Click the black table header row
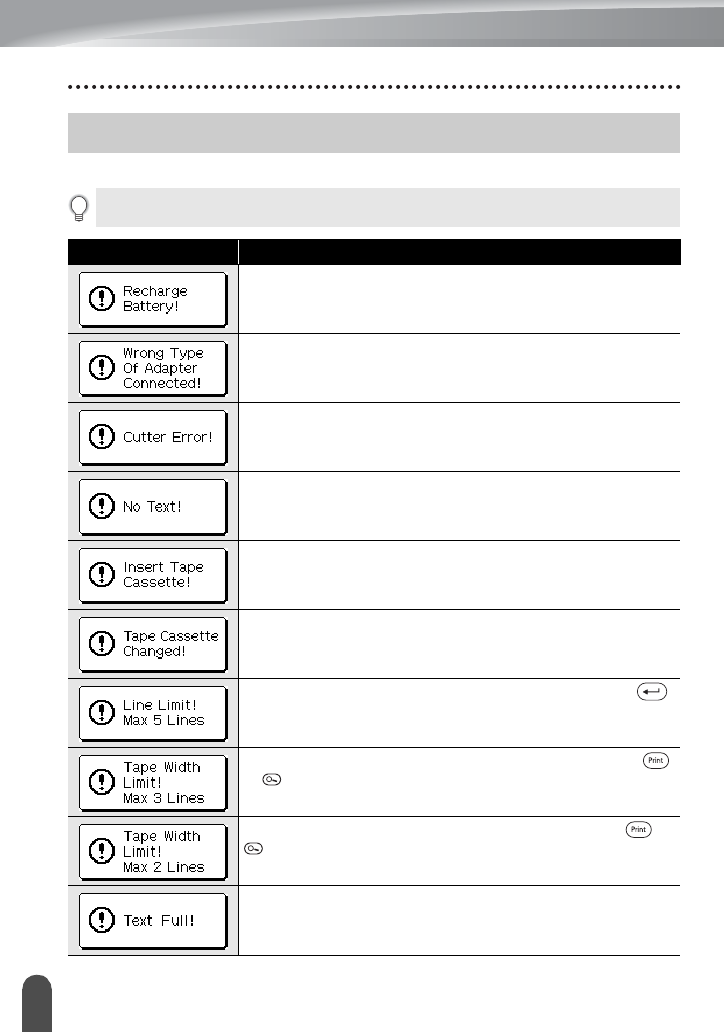Image resolution: width=724 pixels, height=1032 pixels. (x=374, y=250)
